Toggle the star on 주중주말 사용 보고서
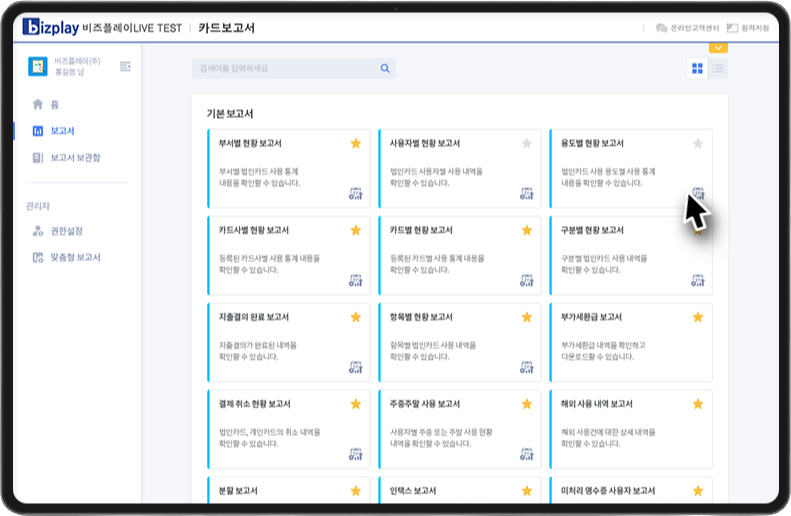The height and width of the screenshot is (516, 791). tap(527, 404)
